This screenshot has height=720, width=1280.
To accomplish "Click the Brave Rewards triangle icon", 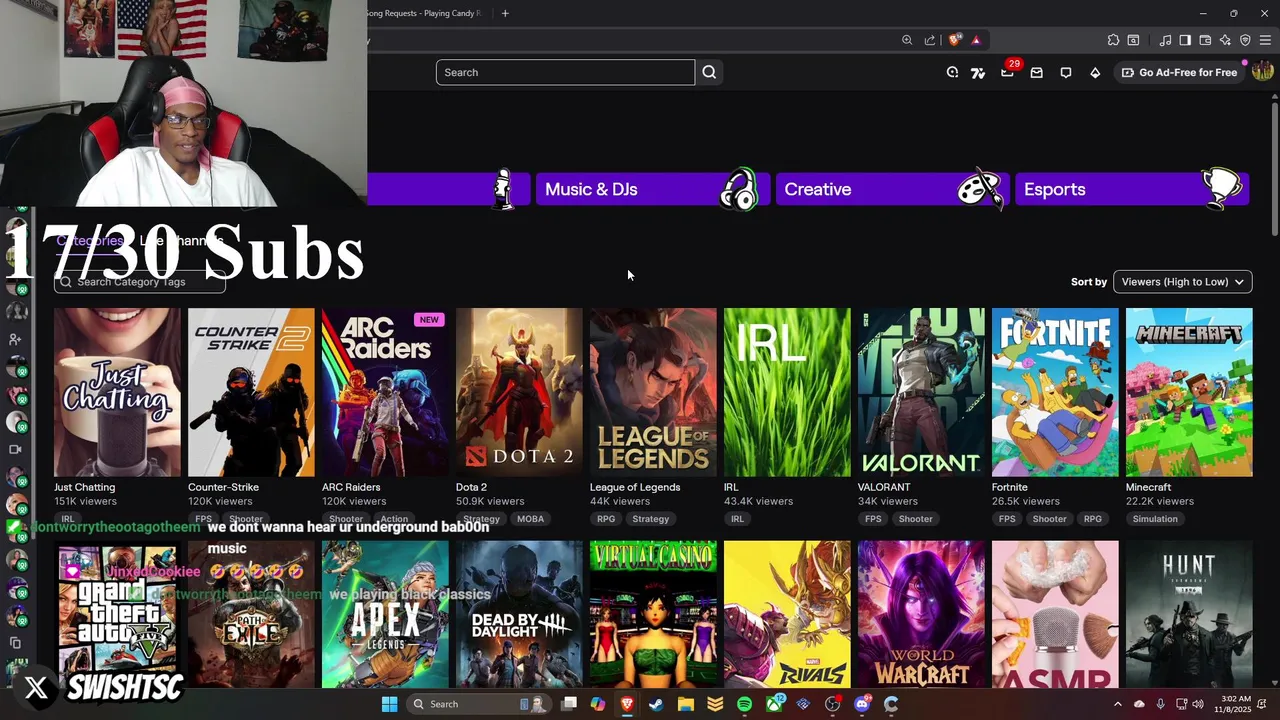I will click(976, 40).
